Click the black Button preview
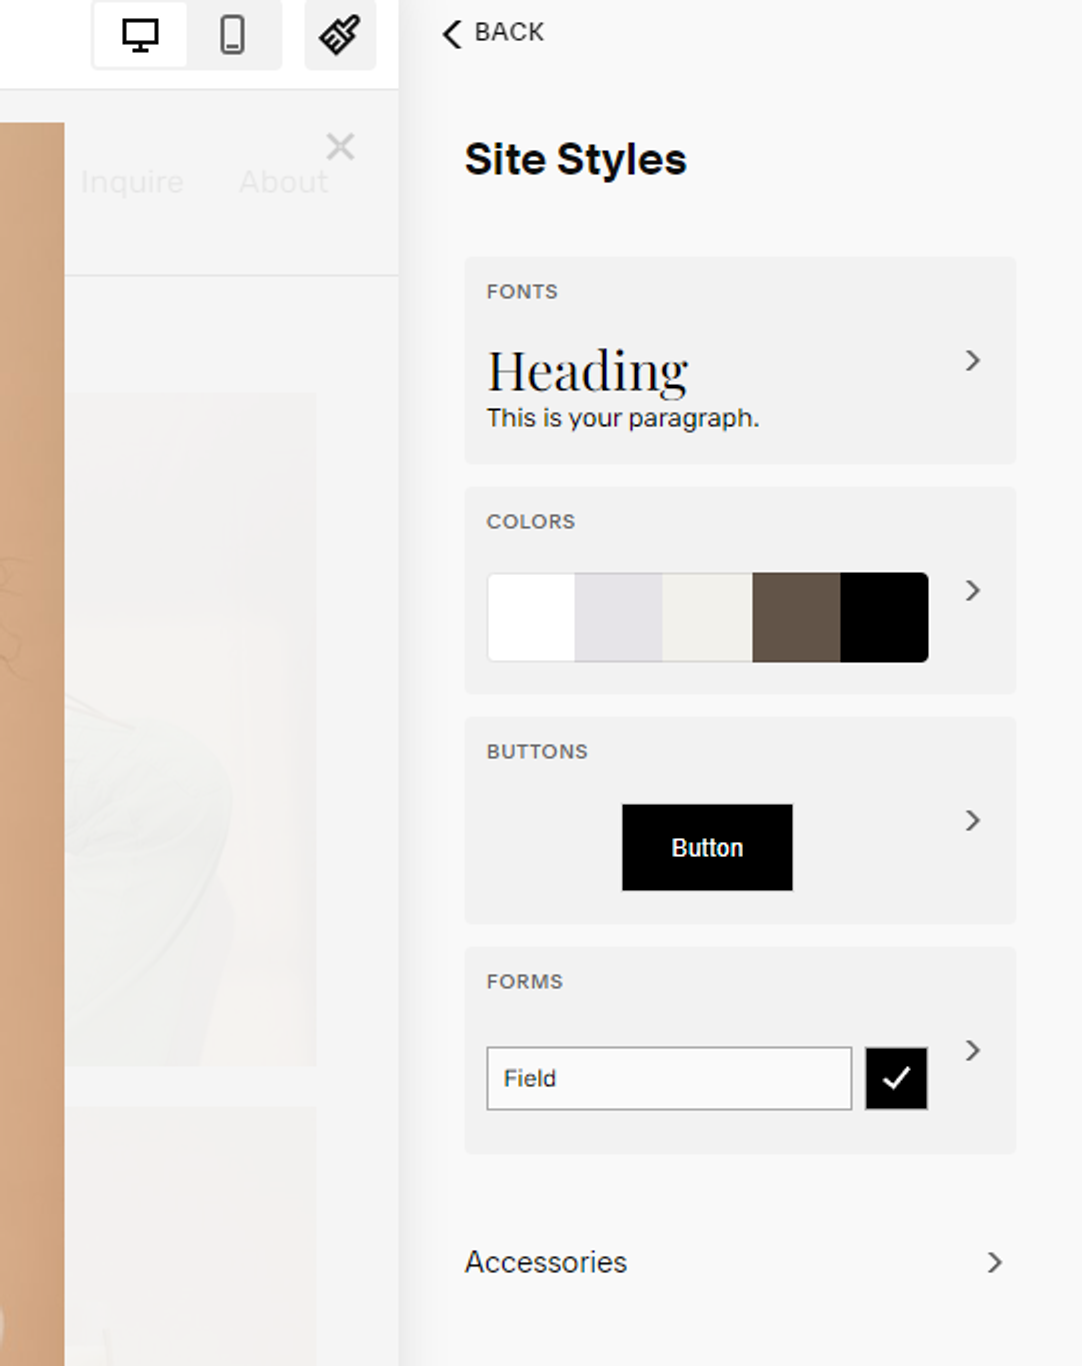 coord(707,847)
